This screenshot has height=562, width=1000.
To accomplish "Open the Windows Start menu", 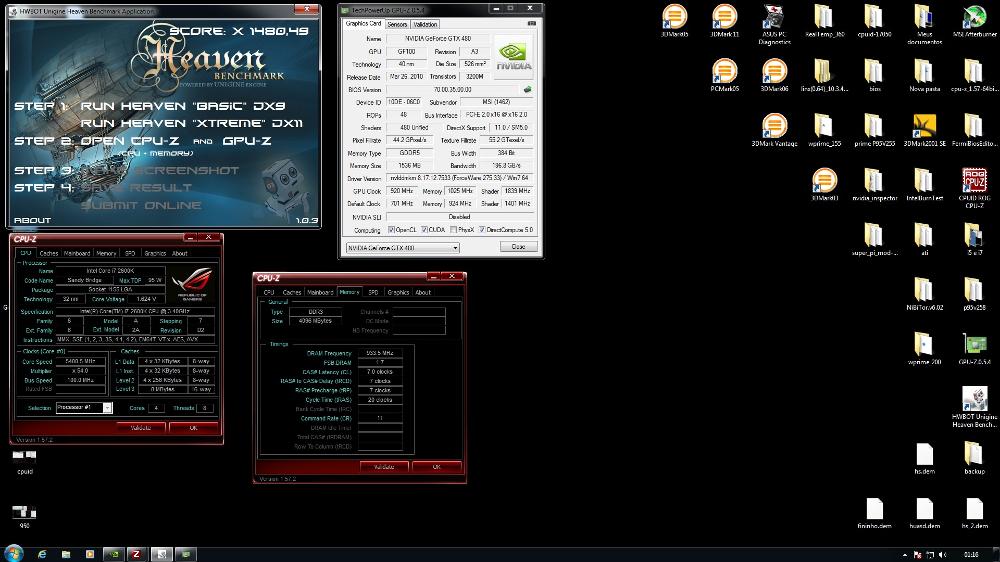I will [x=13, y=553].
